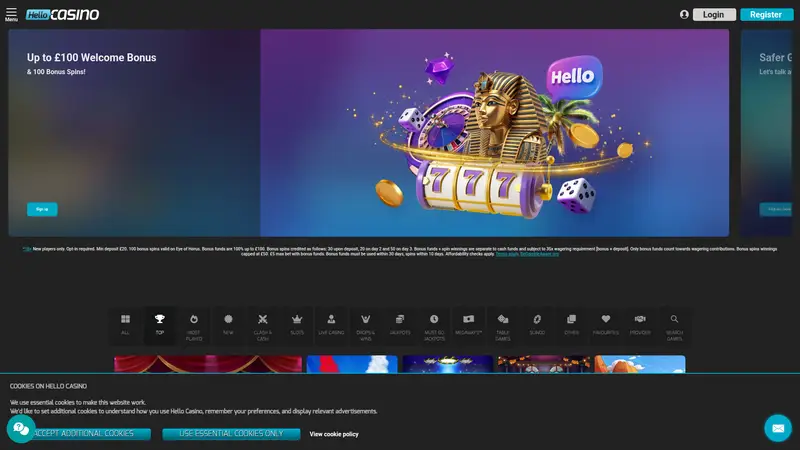Viewport: 800px width, 450px height.
Task: Select the Most Played flame category
Action: (194, 325)
